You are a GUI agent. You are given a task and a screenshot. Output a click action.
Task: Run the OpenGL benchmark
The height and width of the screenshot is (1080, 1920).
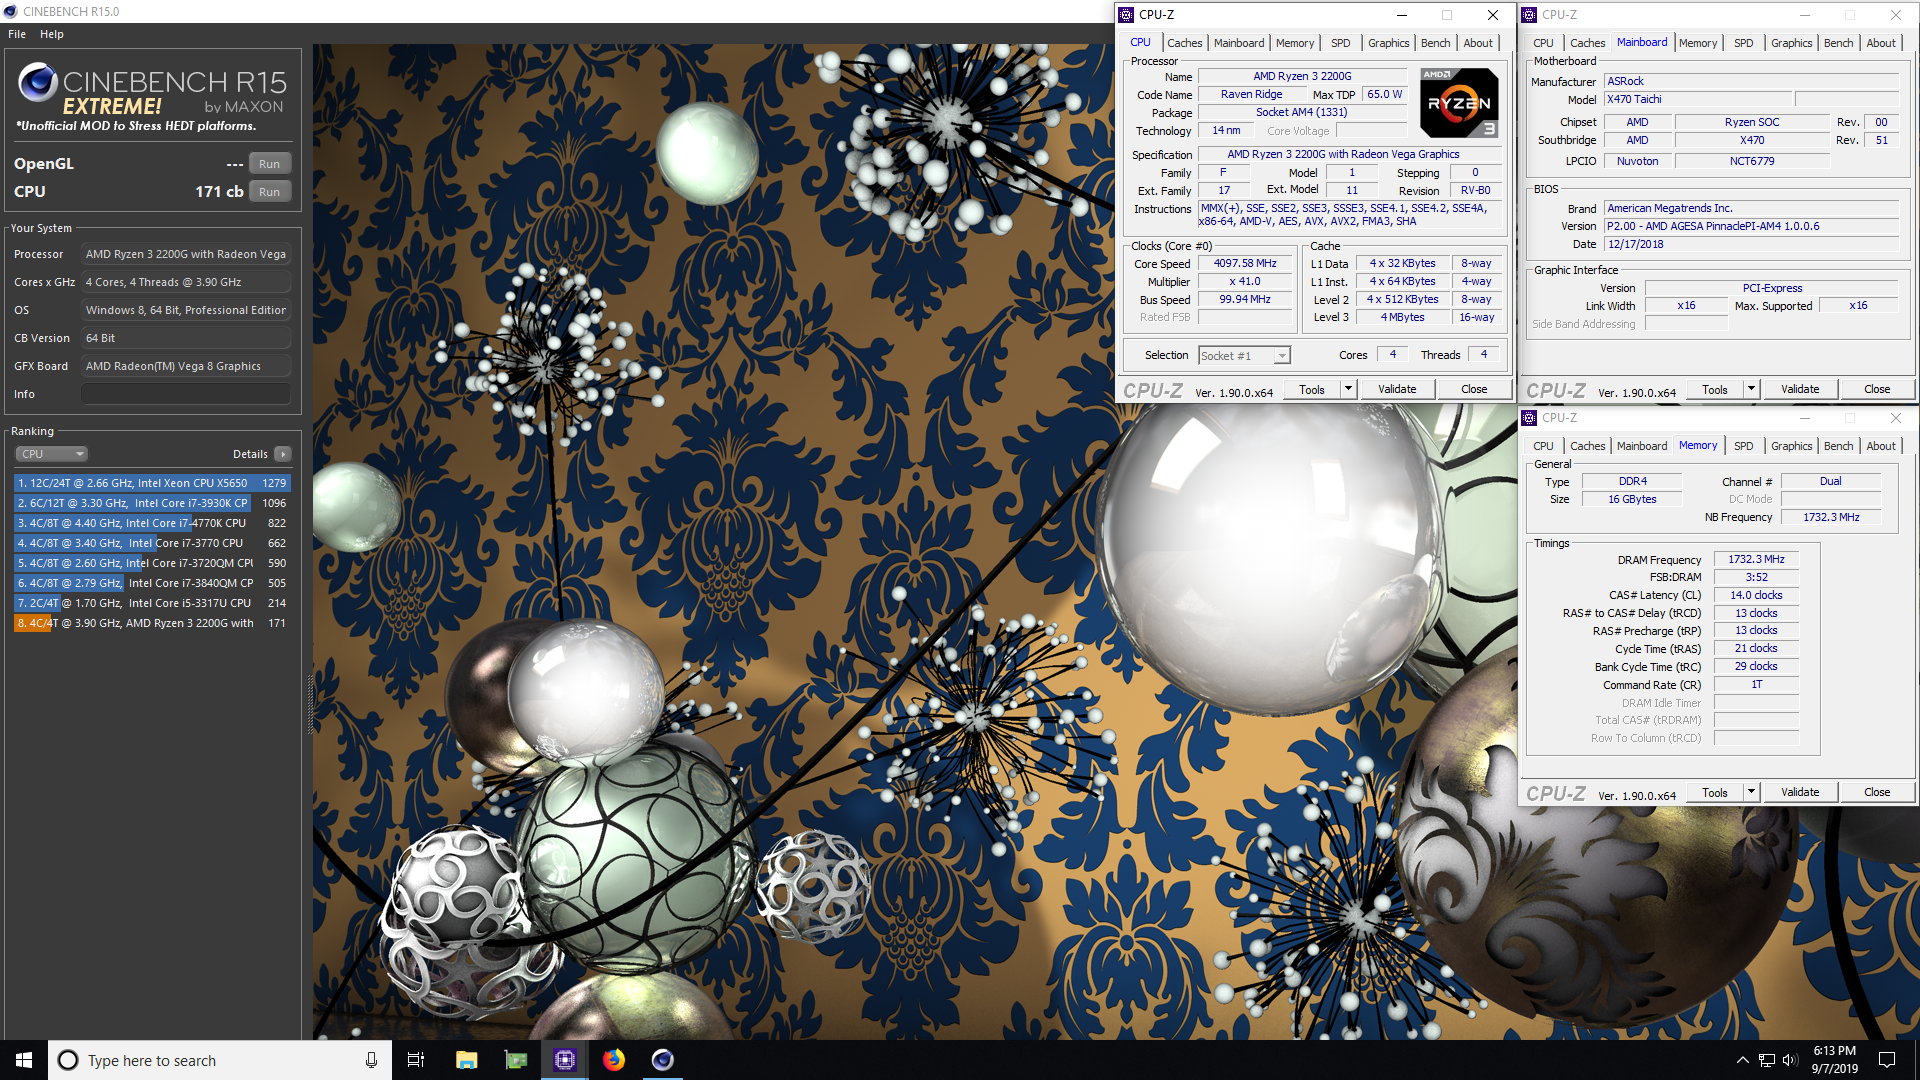(x=270, y=164)
